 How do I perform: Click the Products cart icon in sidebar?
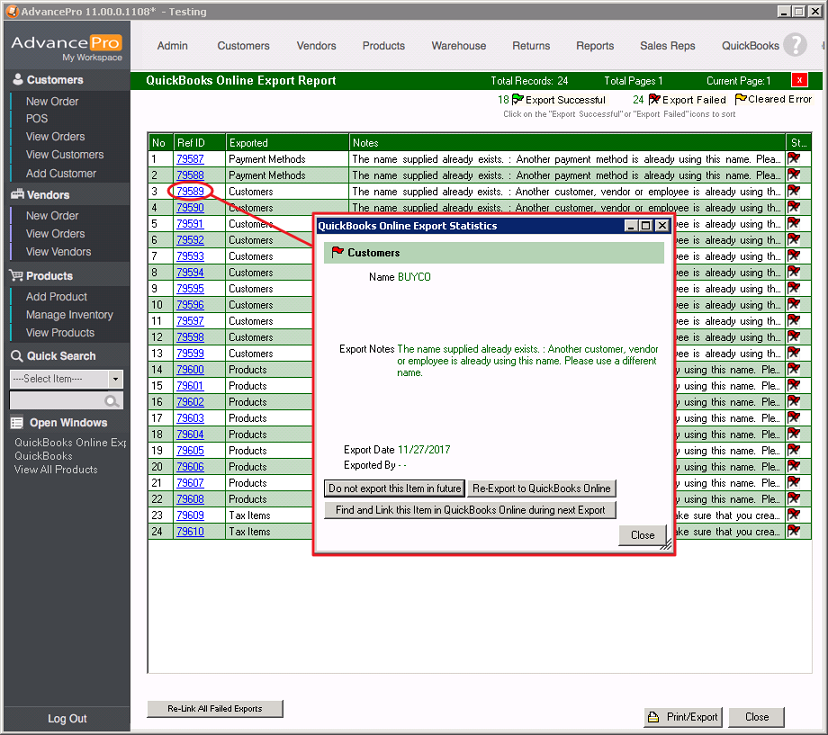pyautogui.click(x=16, y=275)
